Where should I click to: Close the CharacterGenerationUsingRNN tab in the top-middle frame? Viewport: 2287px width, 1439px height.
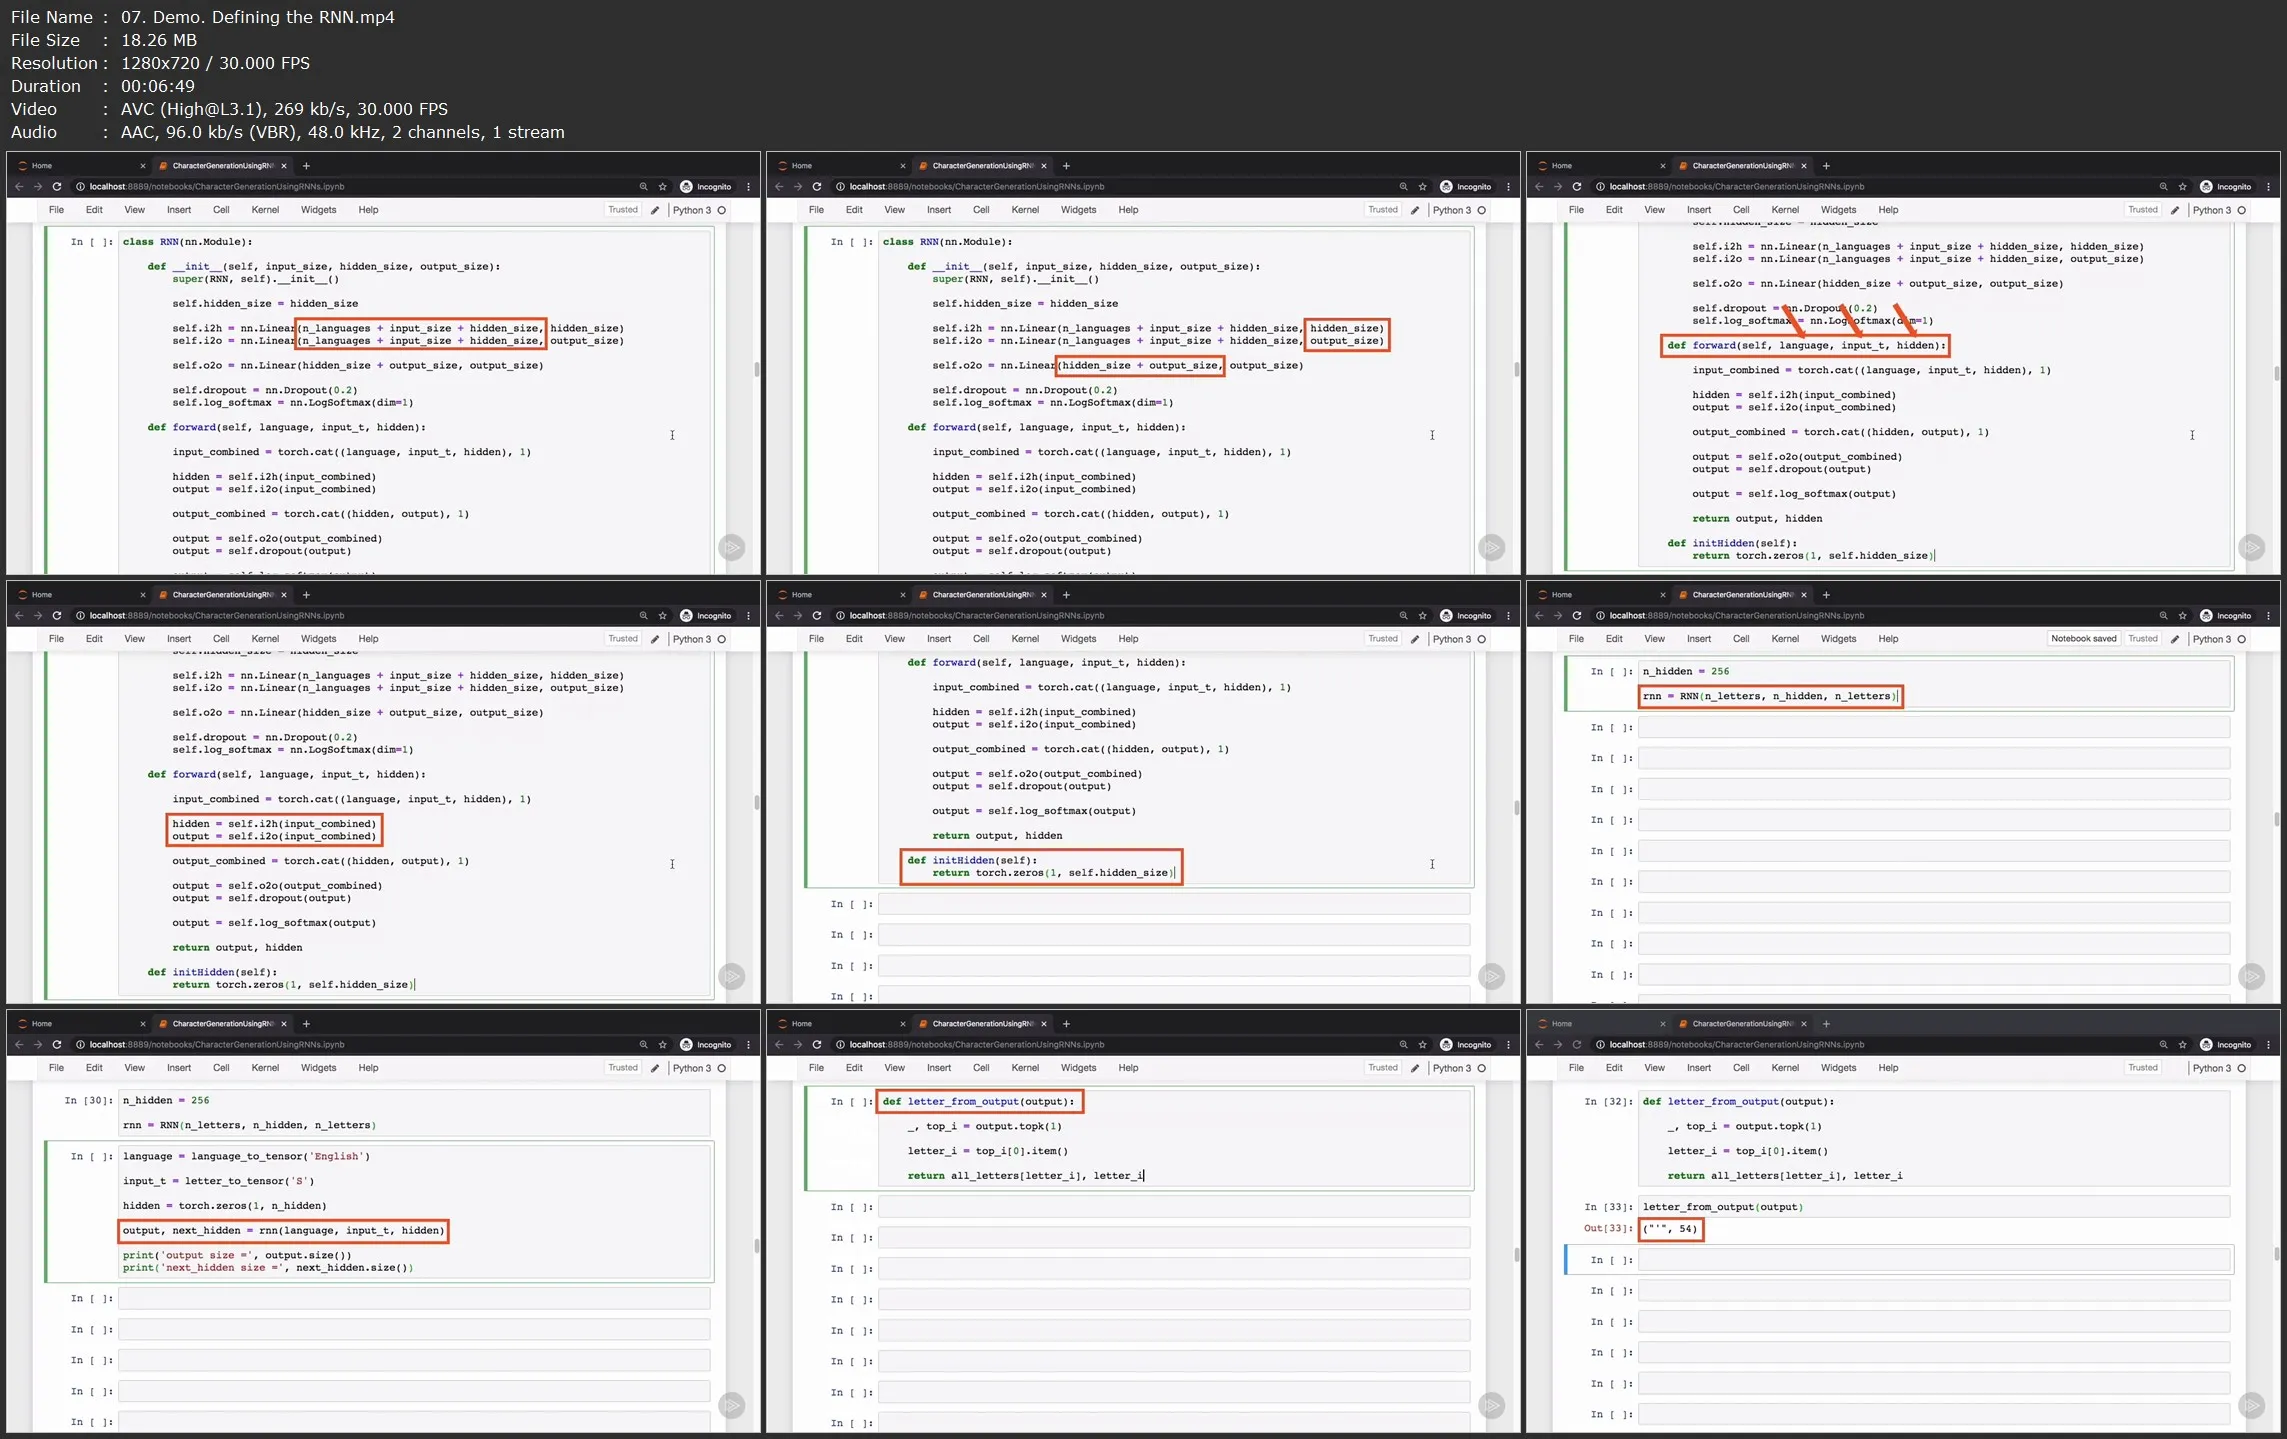point(1044,166)
